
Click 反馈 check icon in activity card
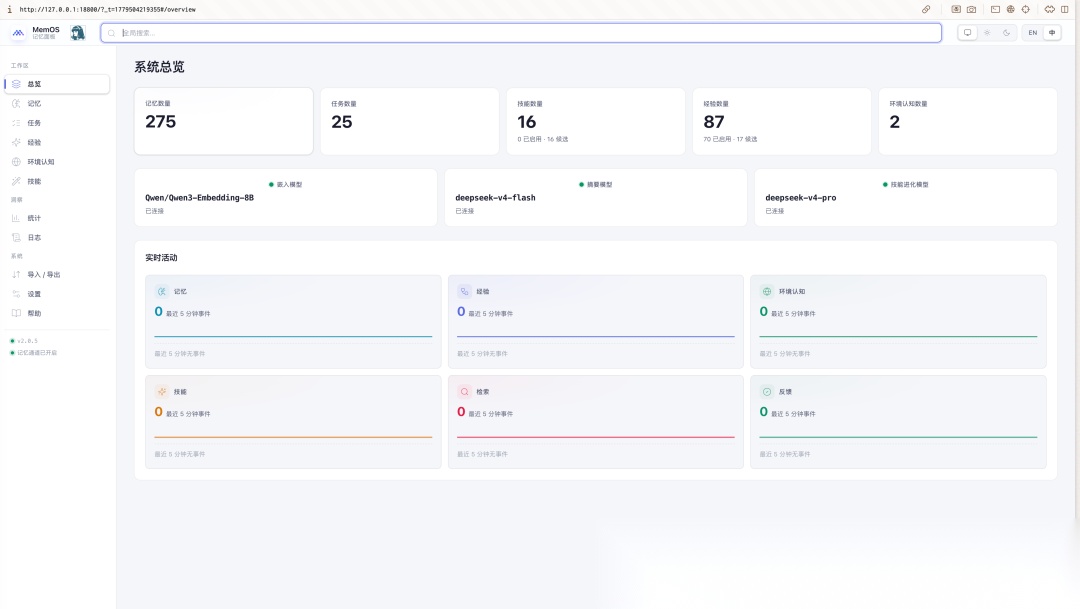pos(767,392)
